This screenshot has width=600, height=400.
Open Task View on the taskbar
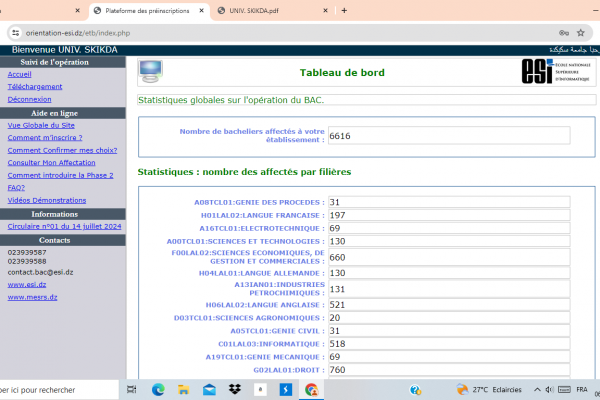coord(132,390)
